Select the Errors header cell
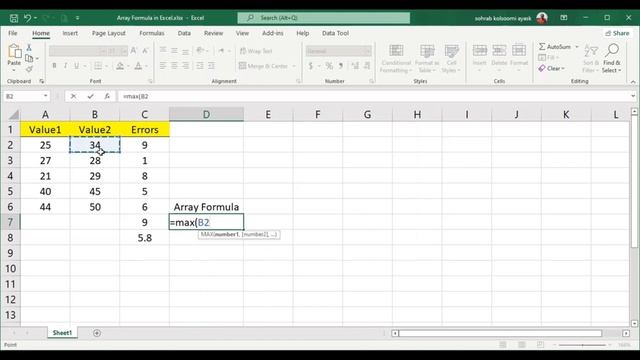 tap(144, 130)
